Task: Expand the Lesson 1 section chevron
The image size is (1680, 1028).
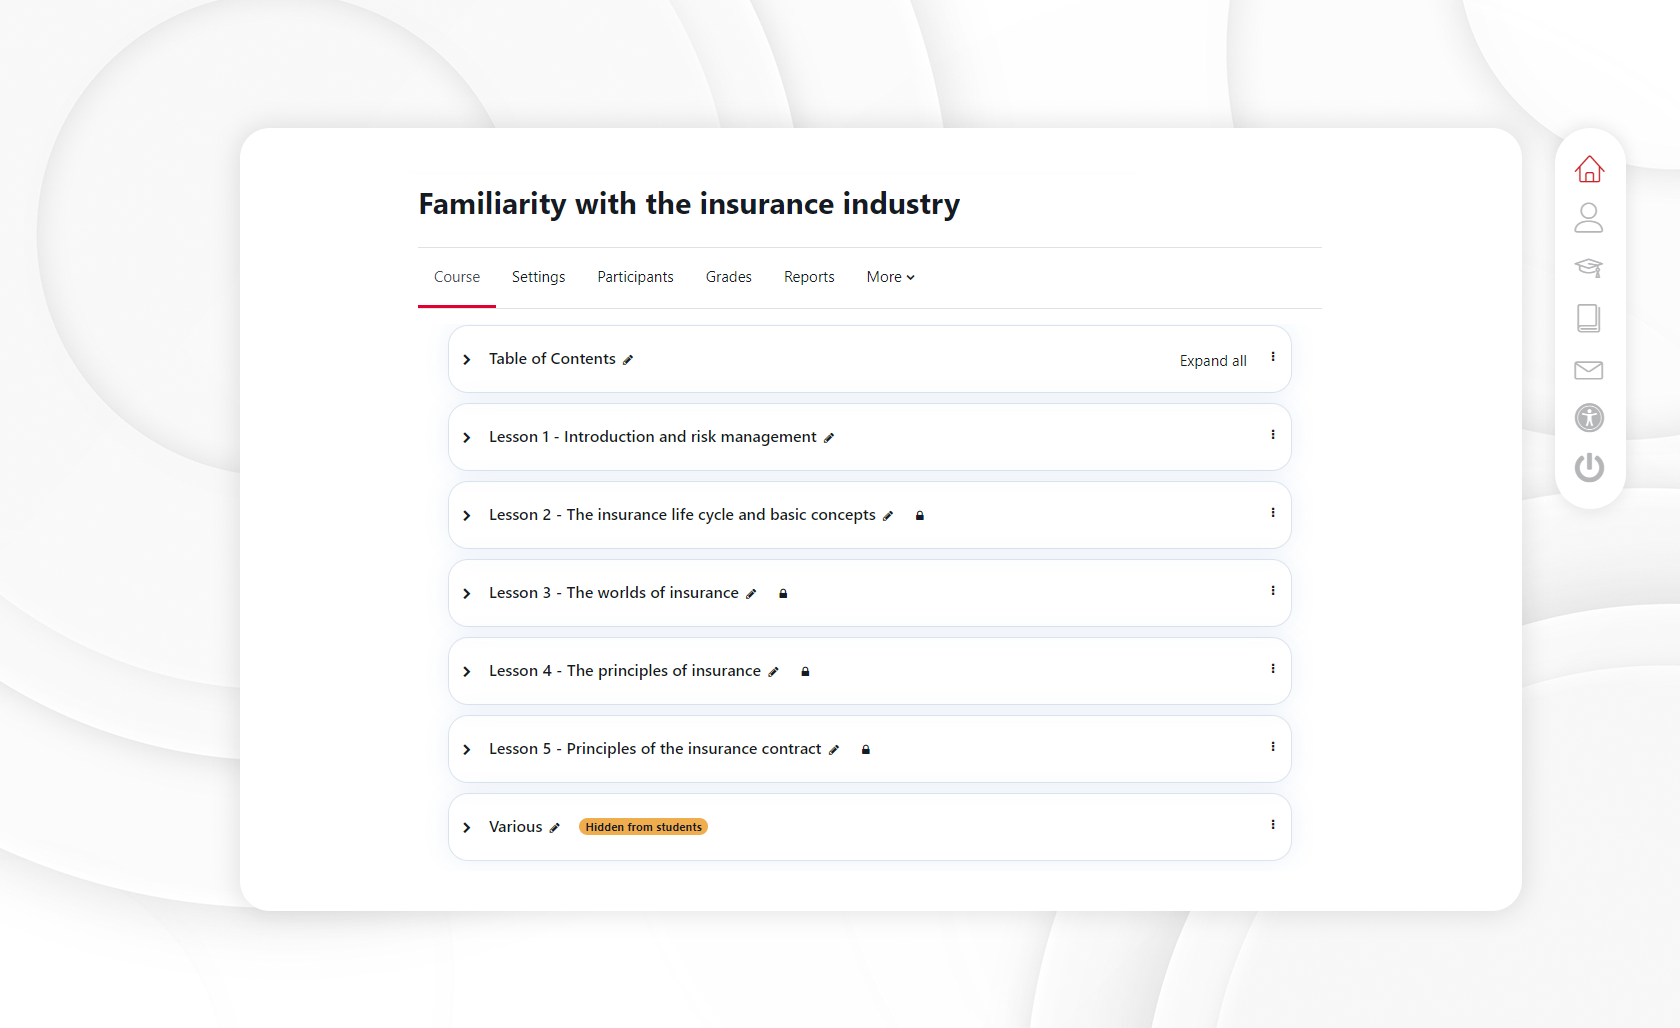Action: [x=467, y=438]
